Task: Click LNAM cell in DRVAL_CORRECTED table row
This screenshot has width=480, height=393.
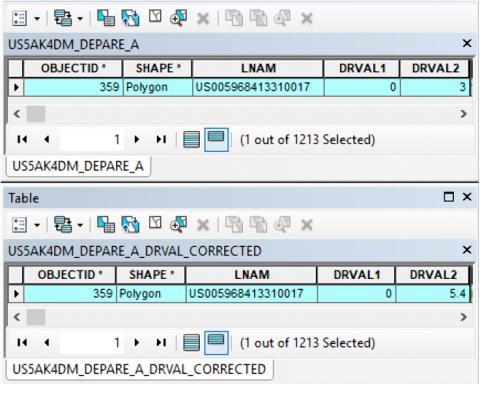Action: coord(251,294)
